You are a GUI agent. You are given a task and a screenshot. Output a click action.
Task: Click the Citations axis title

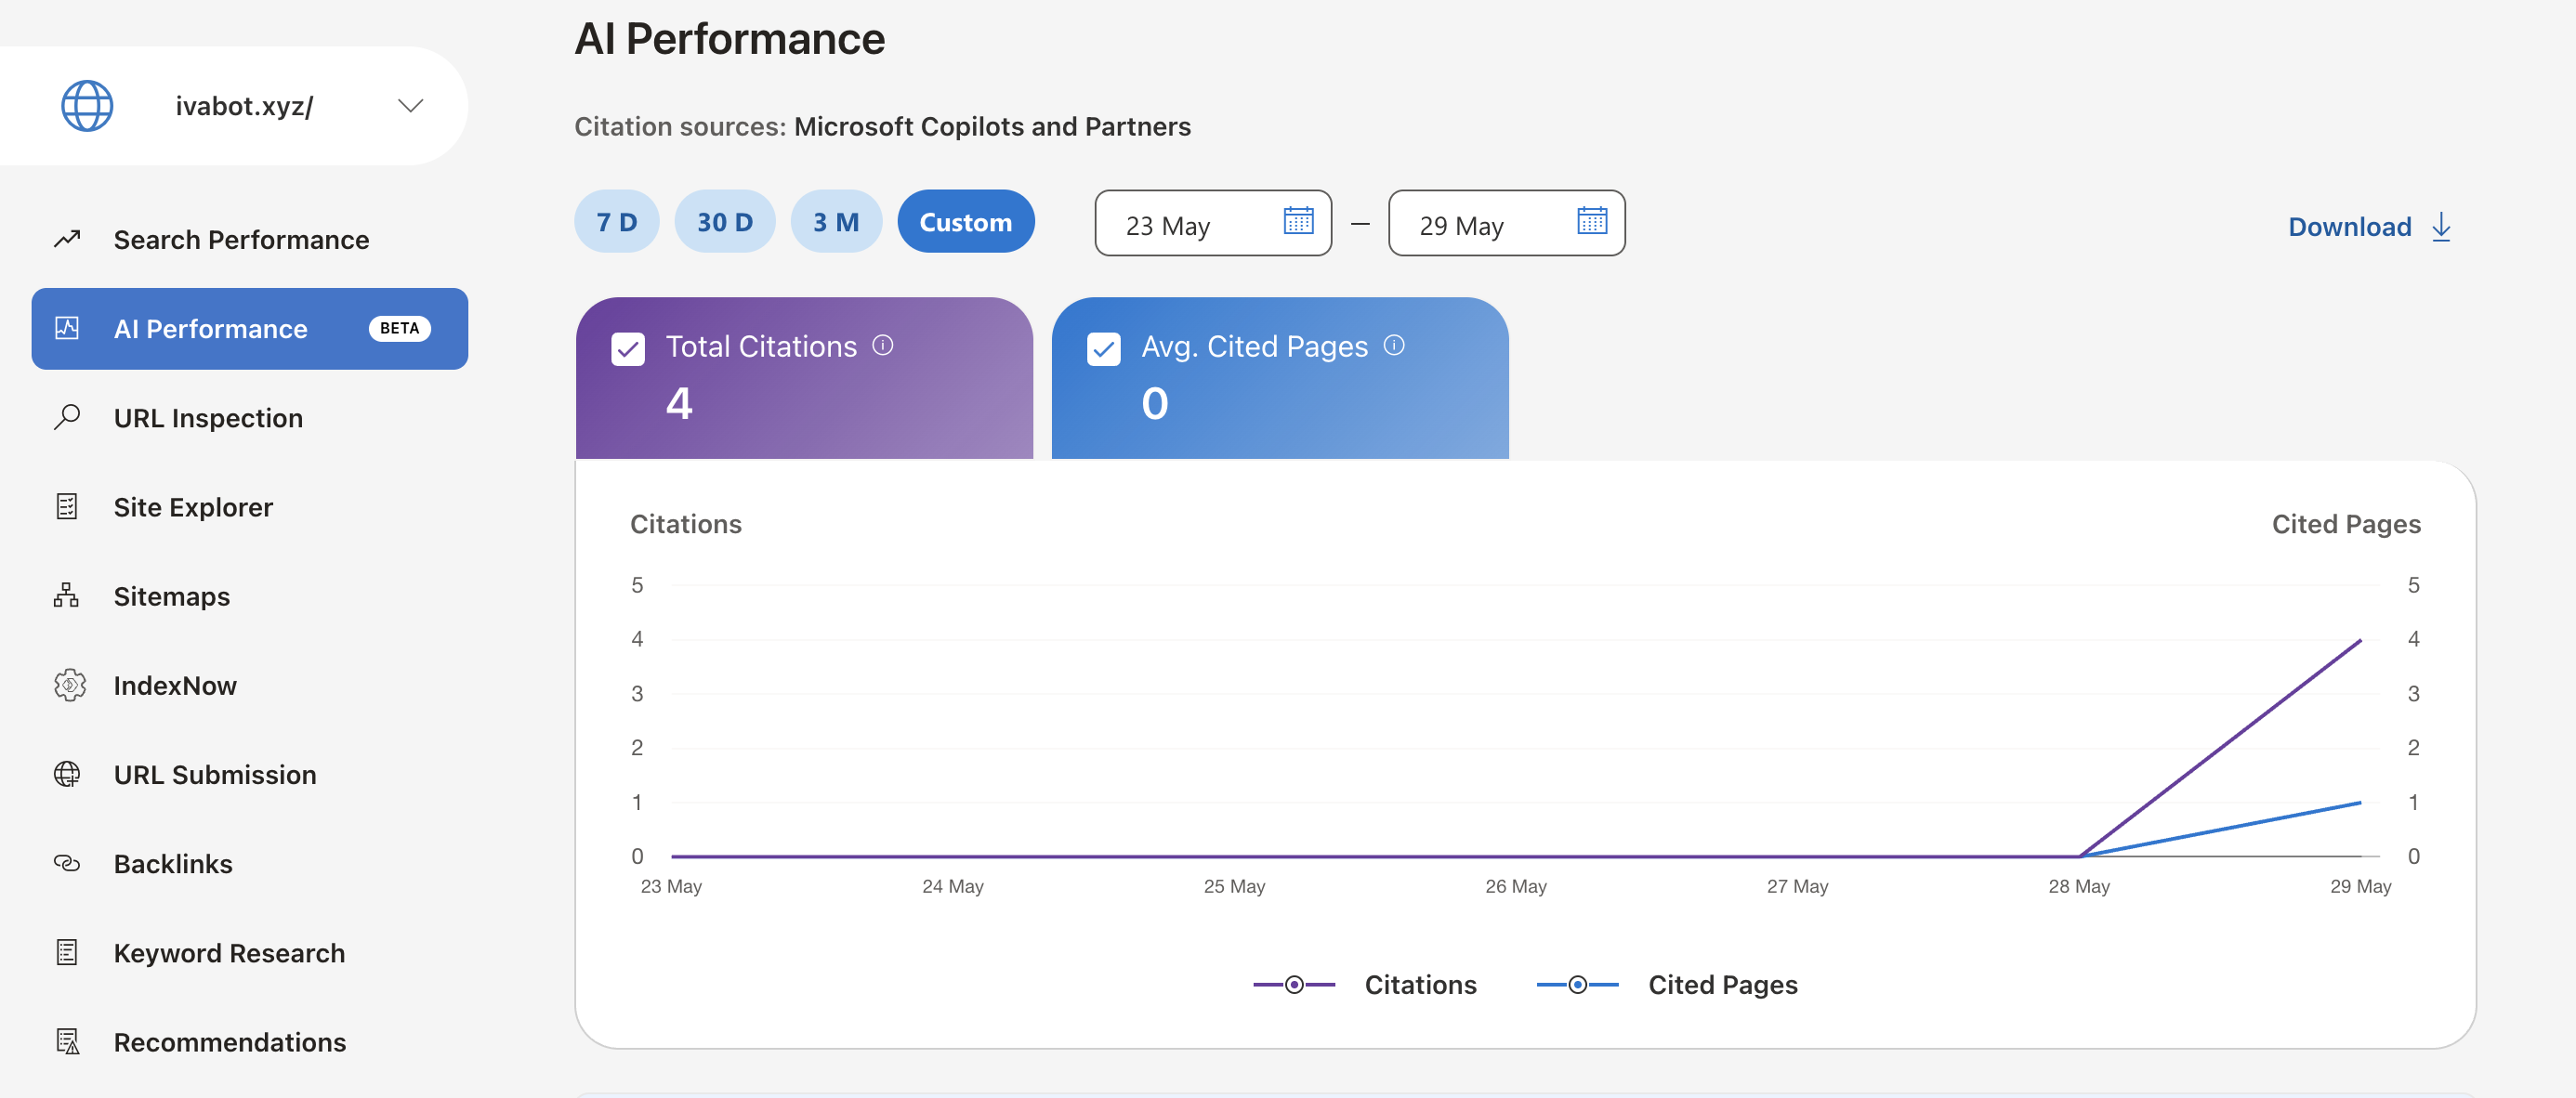tap(686, 524)
